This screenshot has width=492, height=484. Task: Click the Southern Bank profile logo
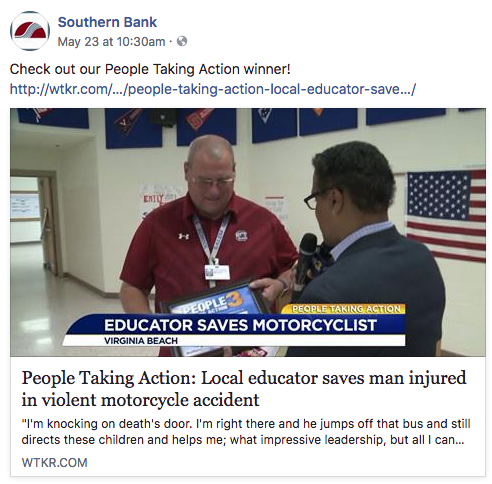pos(30,31)
